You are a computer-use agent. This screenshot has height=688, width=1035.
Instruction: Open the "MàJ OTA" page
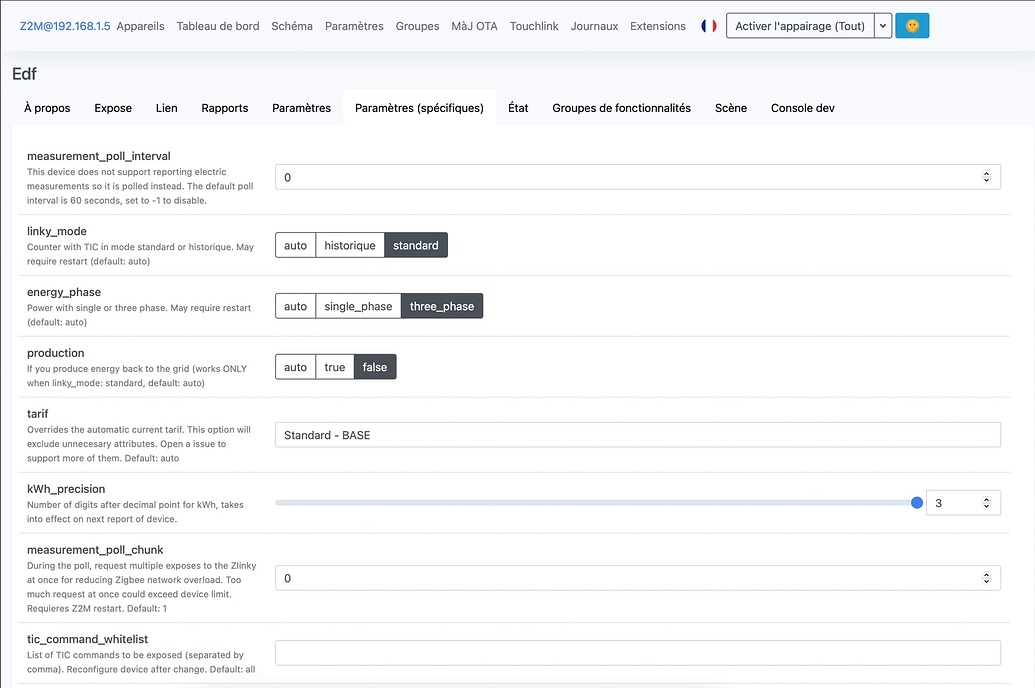pos(476,26)
